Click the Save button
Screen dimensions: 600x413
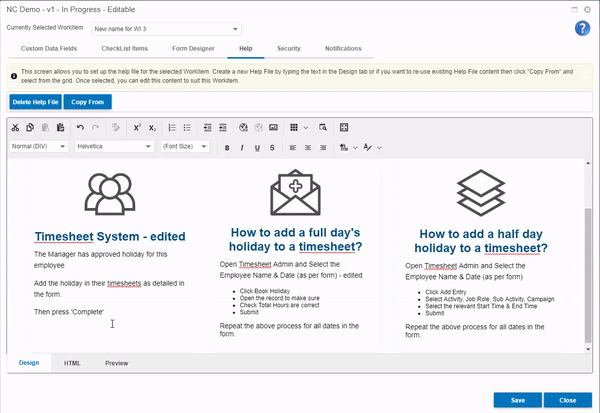click(518, 400)
